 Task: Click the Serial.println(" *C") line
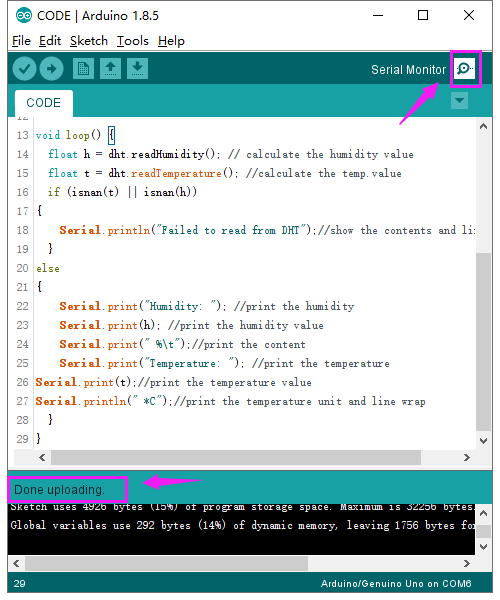tap(230, 401)
